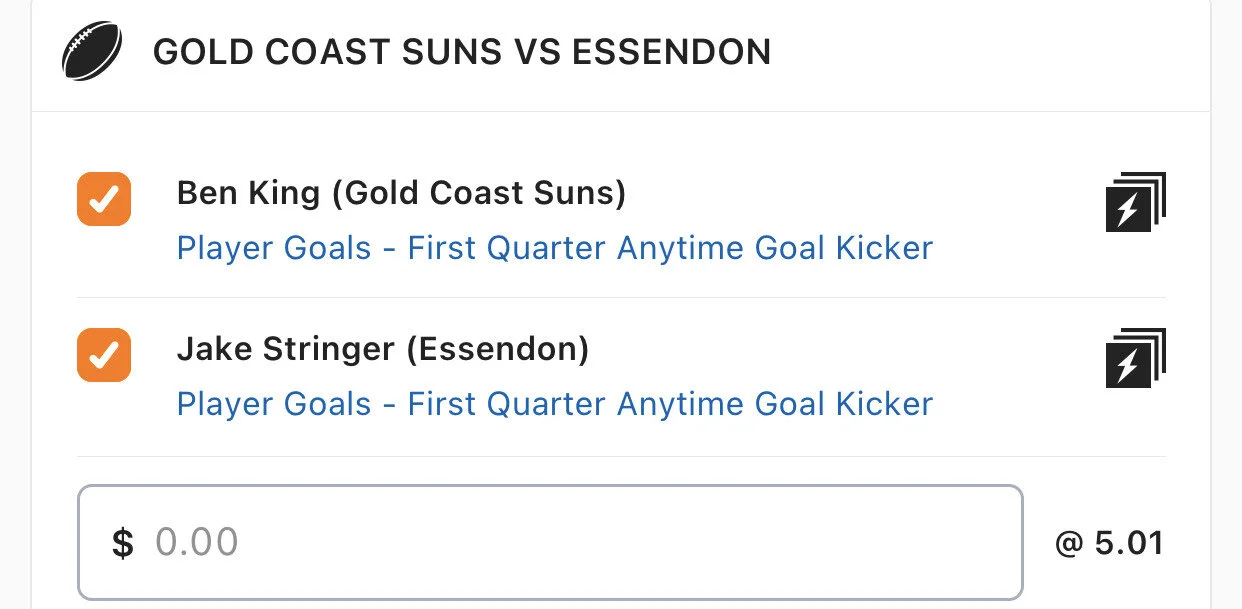Click "Player Goals" text under Ben King
The width and height of the screenshot is (1242, 609).
tap(274, 248)
